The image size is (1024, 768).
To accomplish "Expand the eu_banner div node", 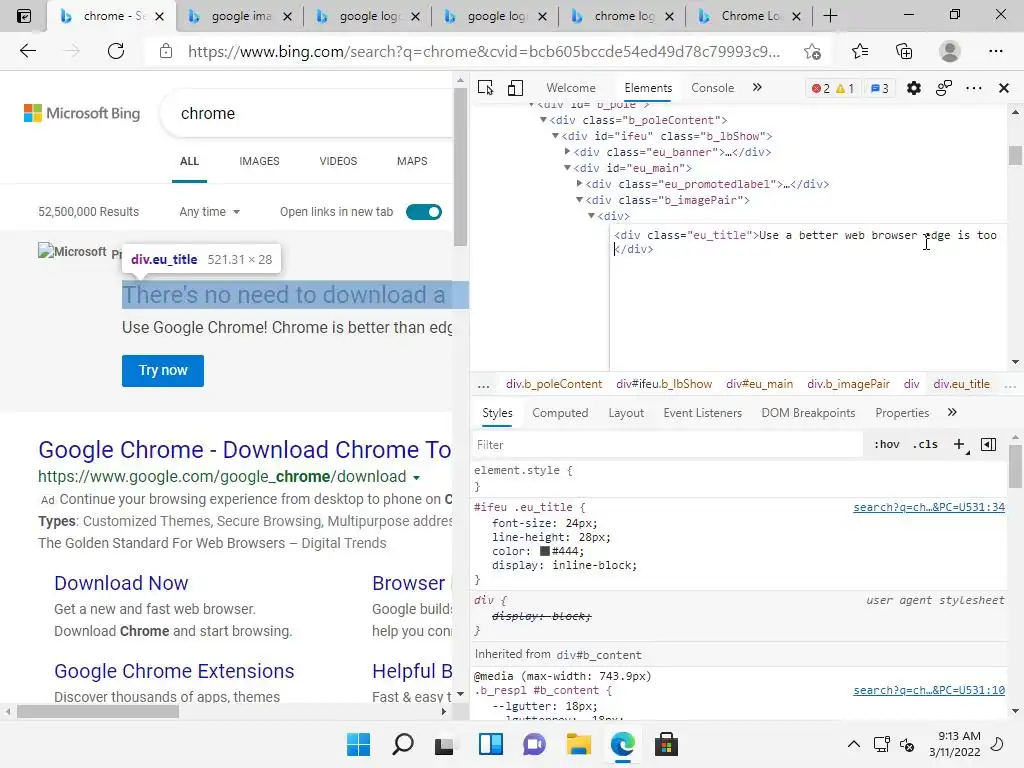I will click(x=567, y=152).
